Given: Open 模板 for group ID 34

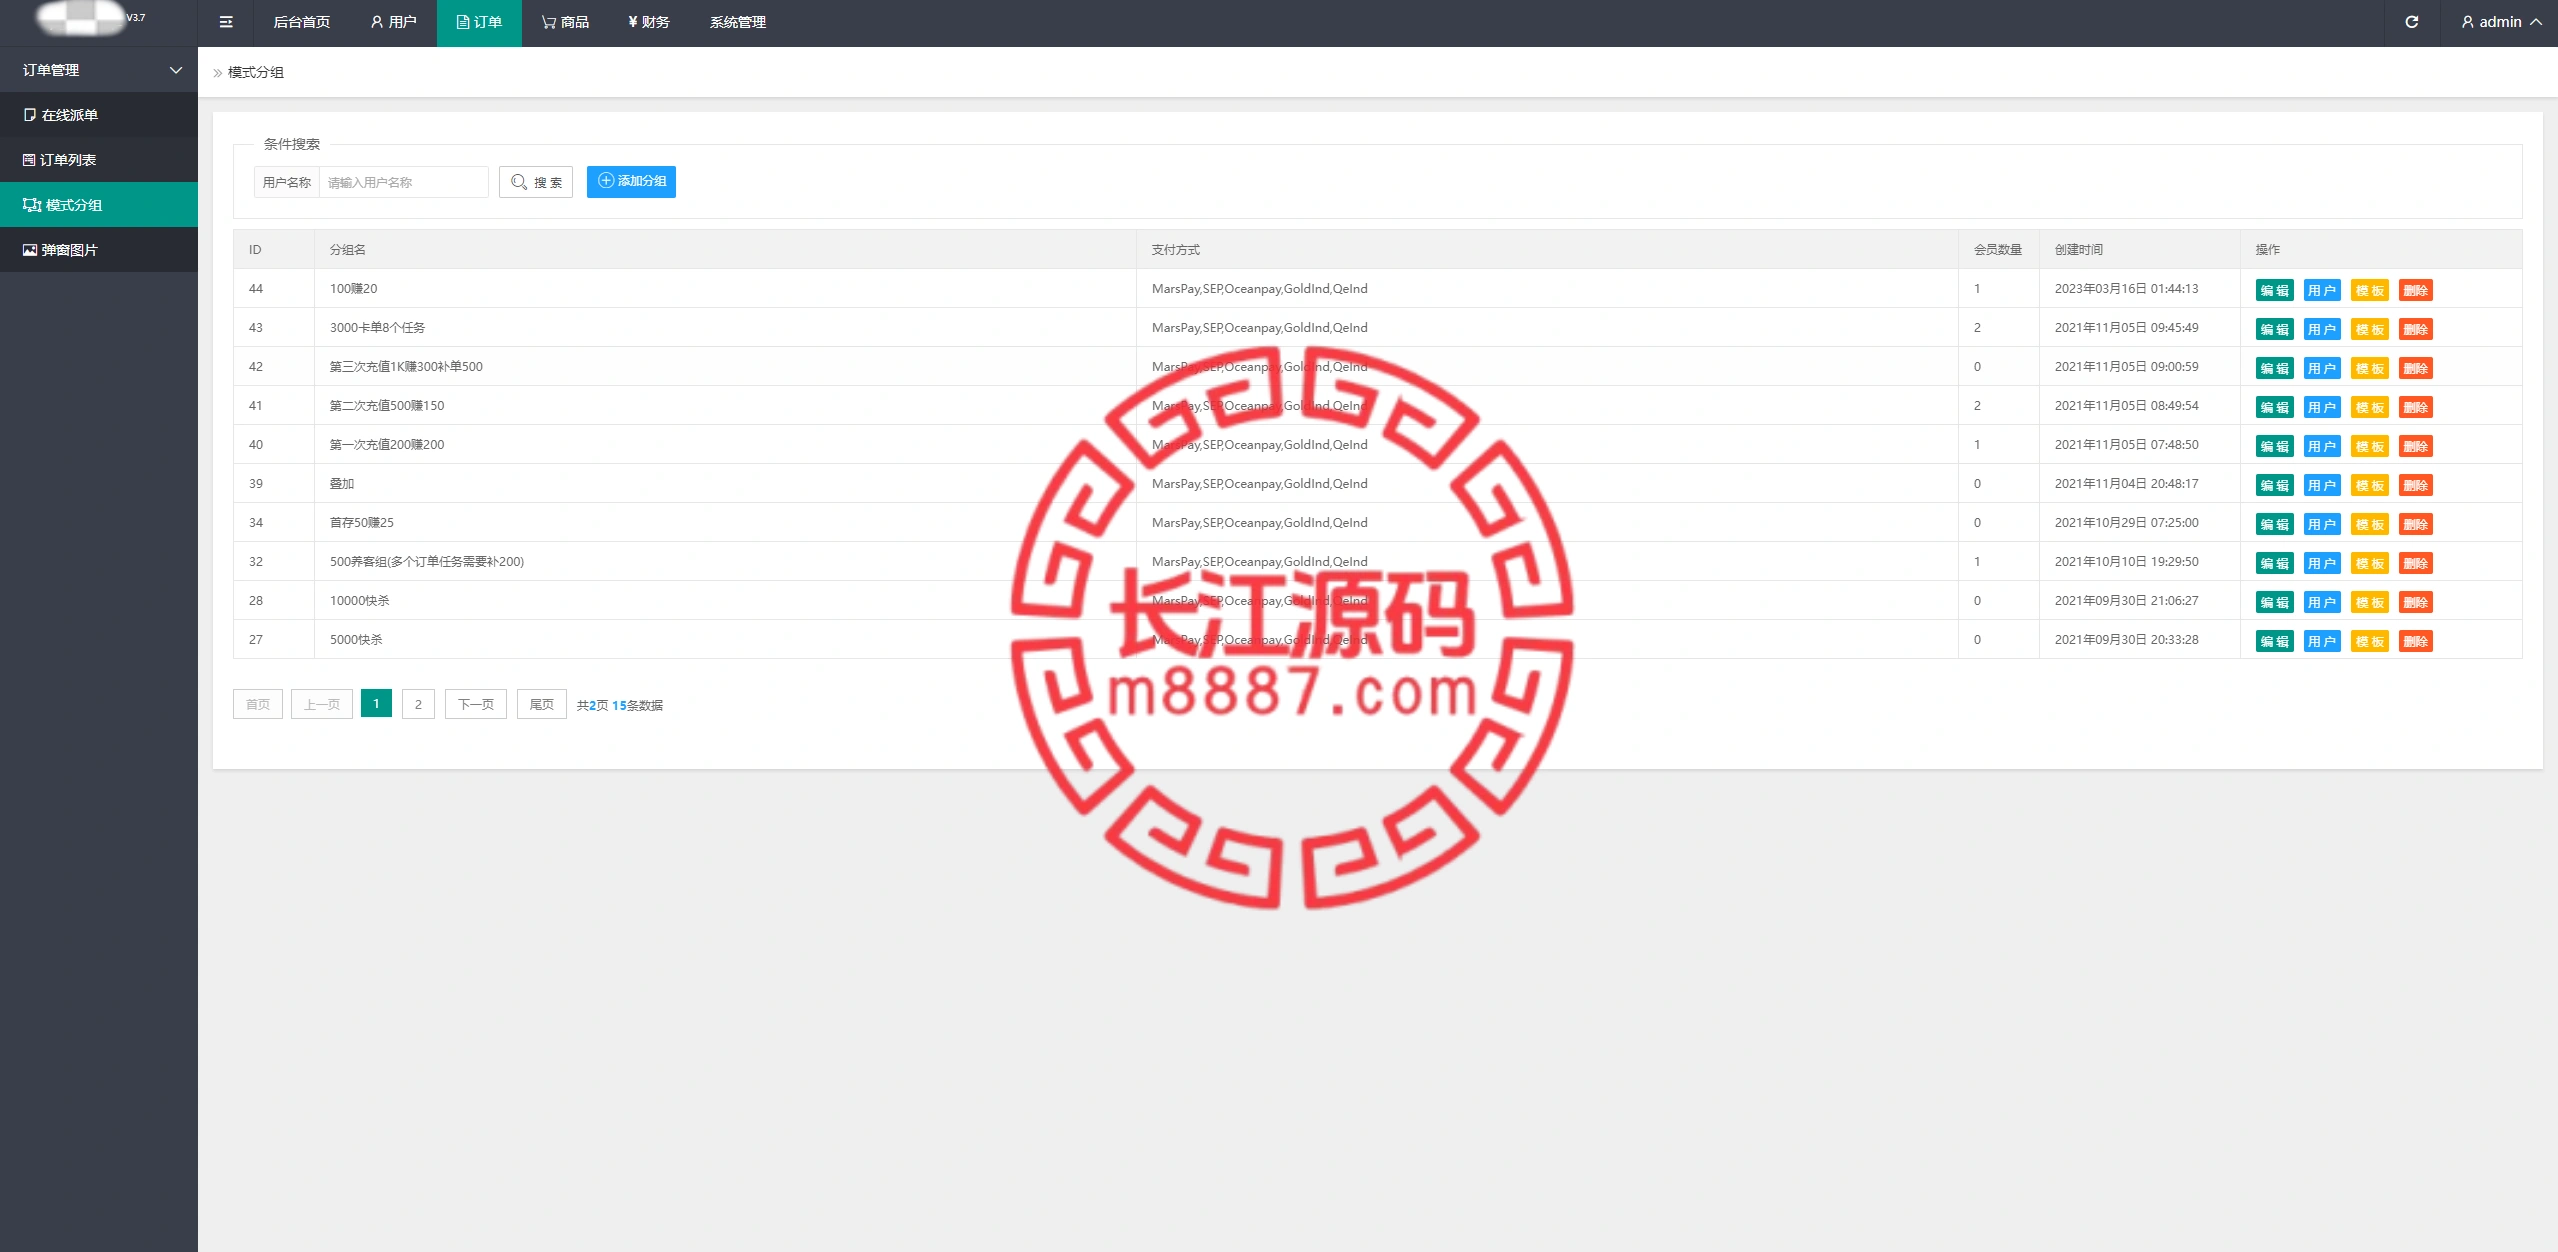Looking at the screenshot, I should [2370, 524].
